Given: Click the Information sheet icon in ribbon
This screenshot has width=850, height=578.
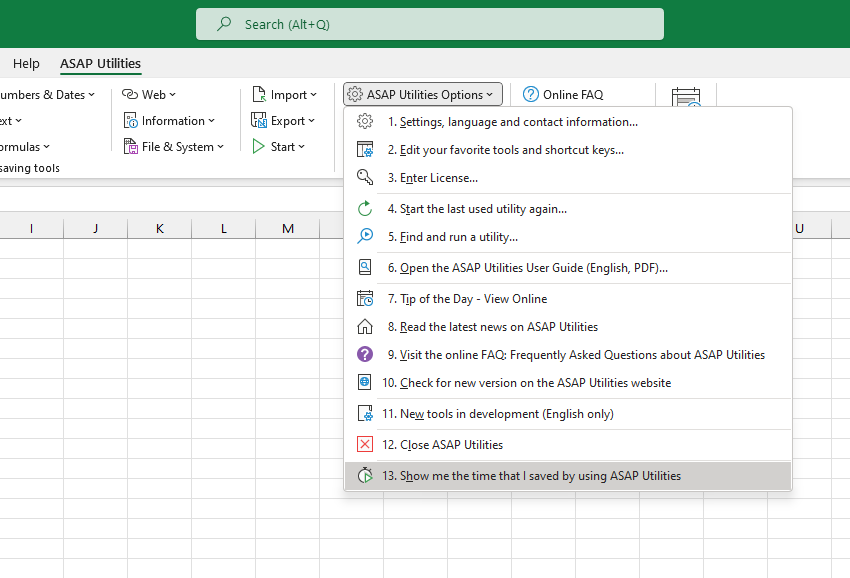Looking at the screenshot, I should (131, 120).
